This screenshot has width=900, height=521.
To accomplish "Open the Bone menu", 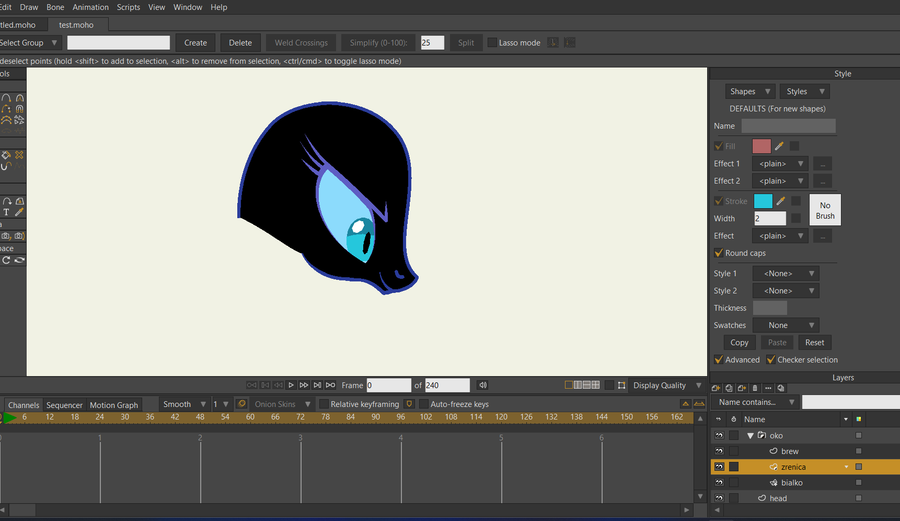I will coord(55,7).
